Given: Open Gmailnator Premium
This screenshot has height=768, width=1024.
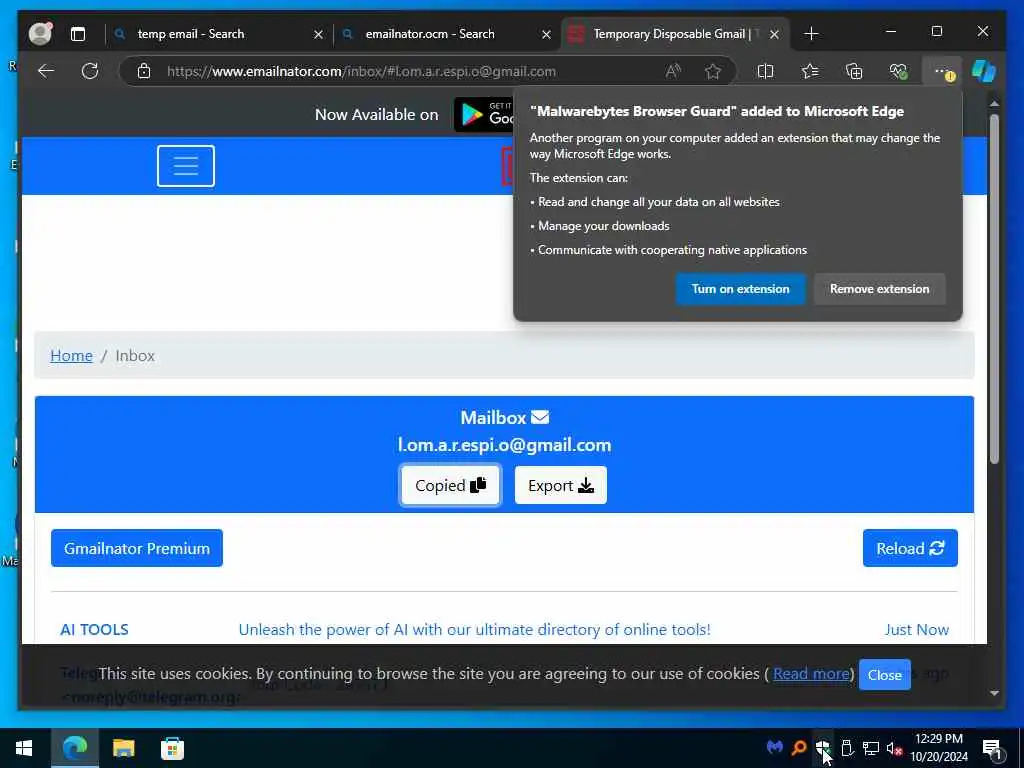Looking at the screenshot, I should pyautogui.click(x=136, y=548).
